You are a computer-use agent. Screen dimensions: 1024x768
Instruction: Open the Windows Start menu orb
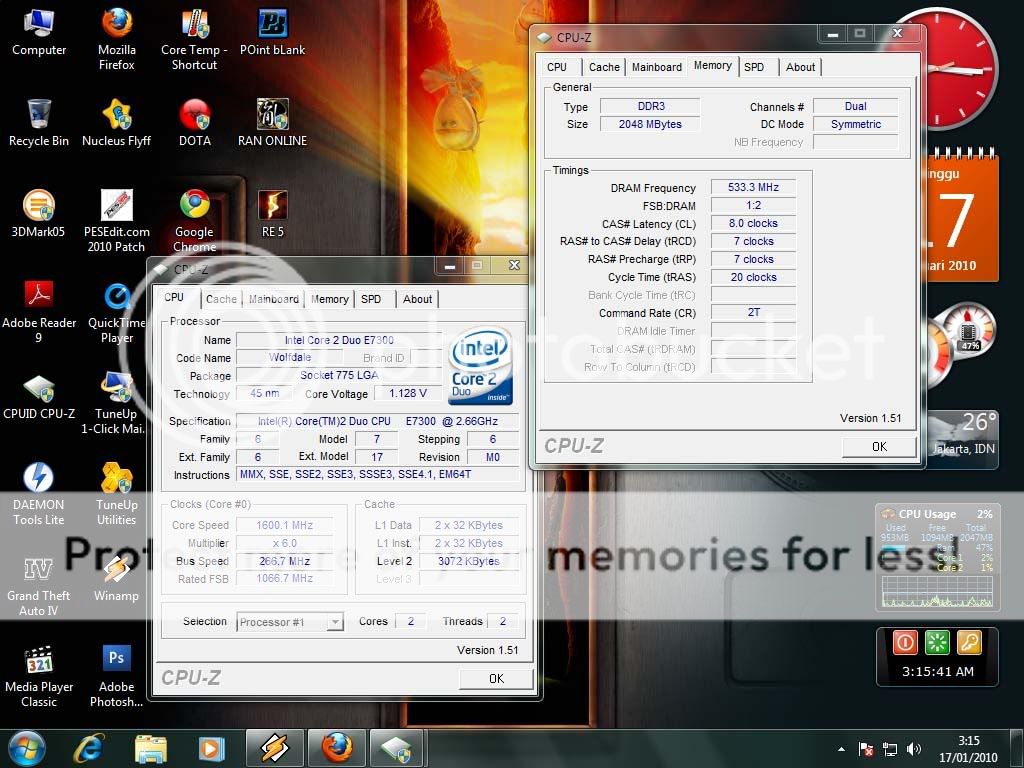coord(26,748)
